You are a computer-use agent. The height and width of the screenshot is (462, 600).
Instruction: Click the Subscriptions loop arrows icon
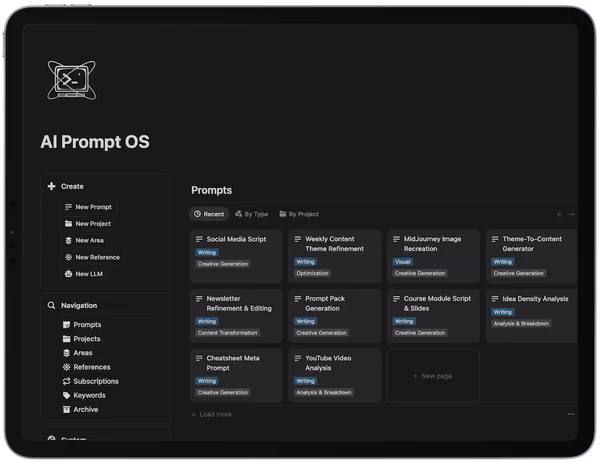66,381
